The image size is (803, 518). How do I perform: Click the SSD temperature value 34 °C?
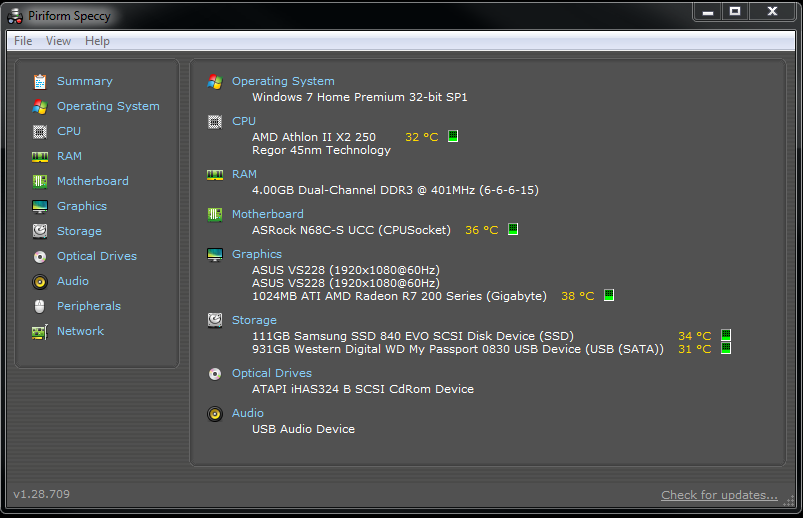pos(694,336)
